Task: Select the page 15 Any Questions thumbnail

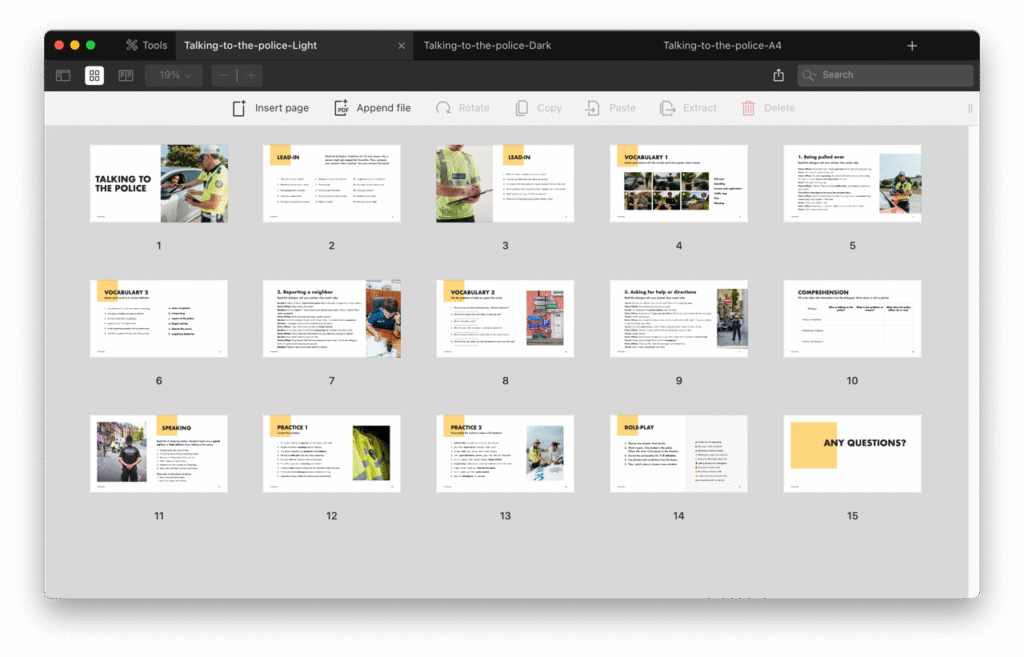Action: click(852, 443)
